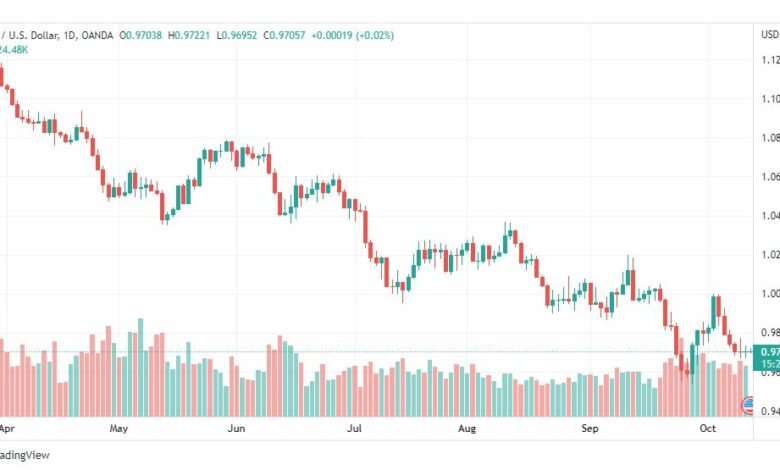Click the Oct label on time axis
The image size is (780, 470).
[707, 428]
